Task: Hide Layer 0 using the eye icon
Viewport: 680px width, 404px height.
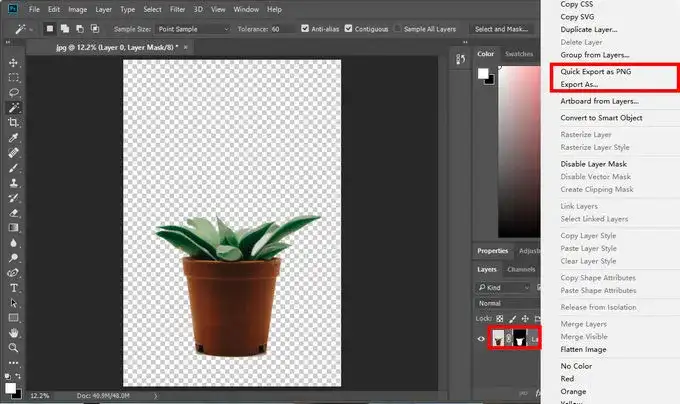Action: pos(482,340)
